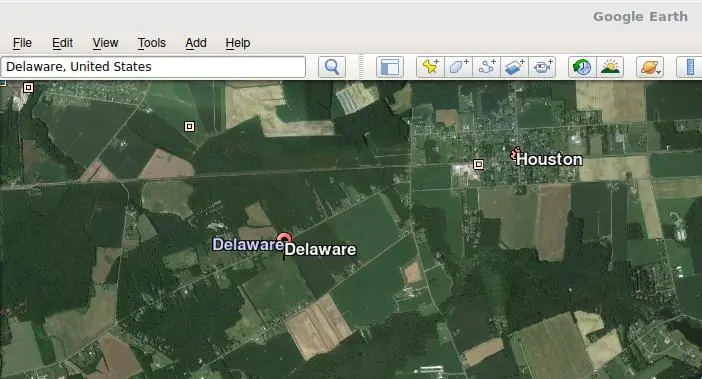Select the Add Polygon tool

point(458,67)
